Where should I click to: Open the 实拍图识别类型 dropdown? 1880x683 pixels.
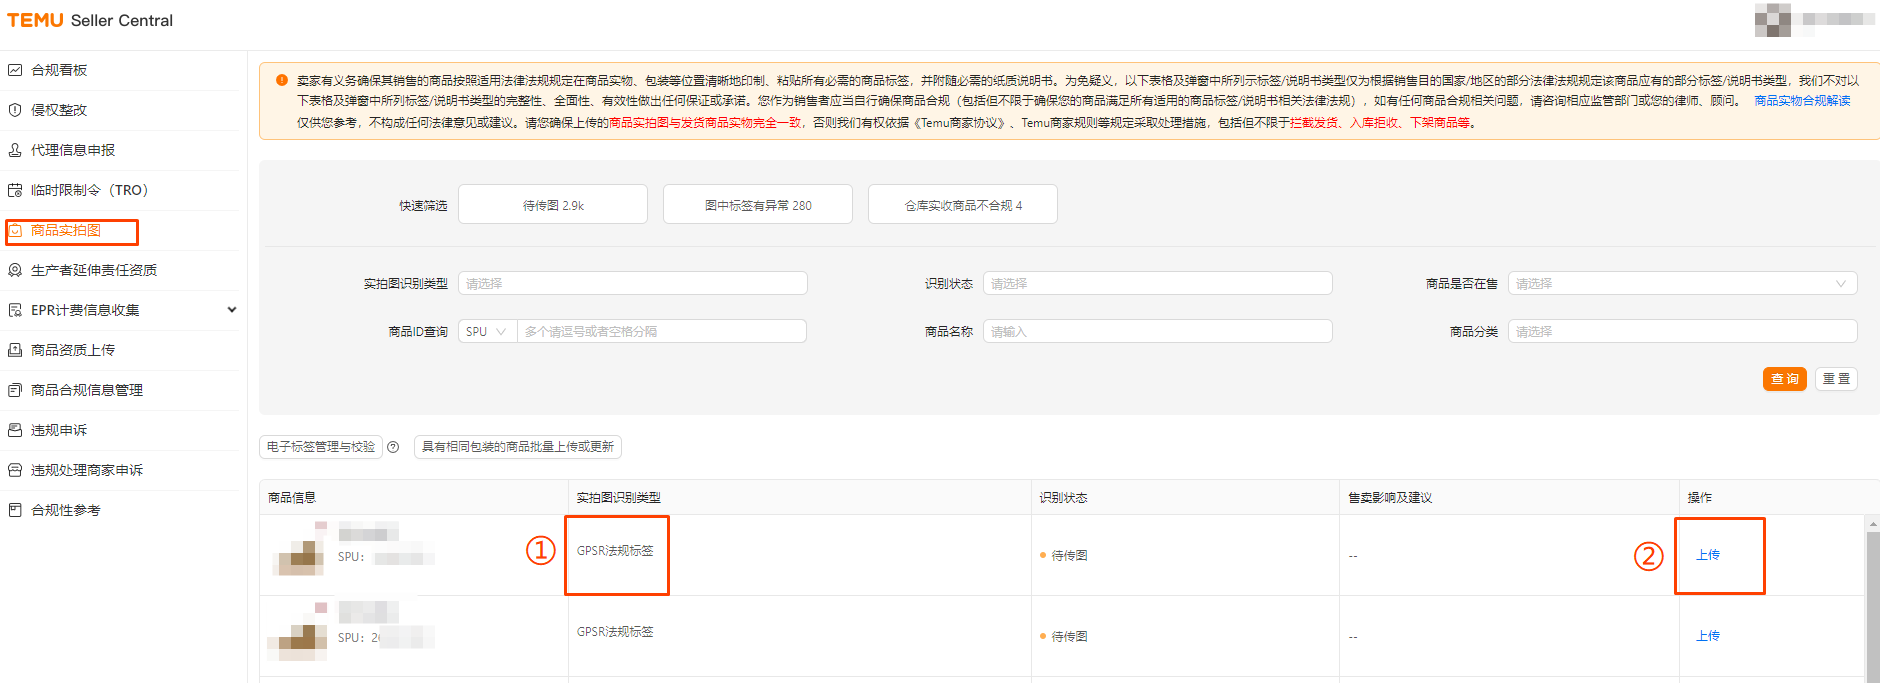coord(633,283)
